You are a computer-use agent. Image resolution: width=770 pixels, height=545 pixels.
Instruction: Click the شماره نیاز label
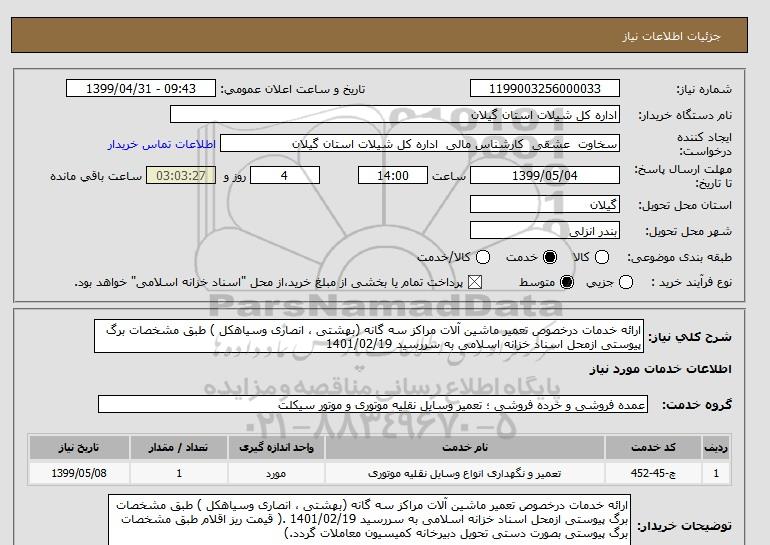(704, 89)
